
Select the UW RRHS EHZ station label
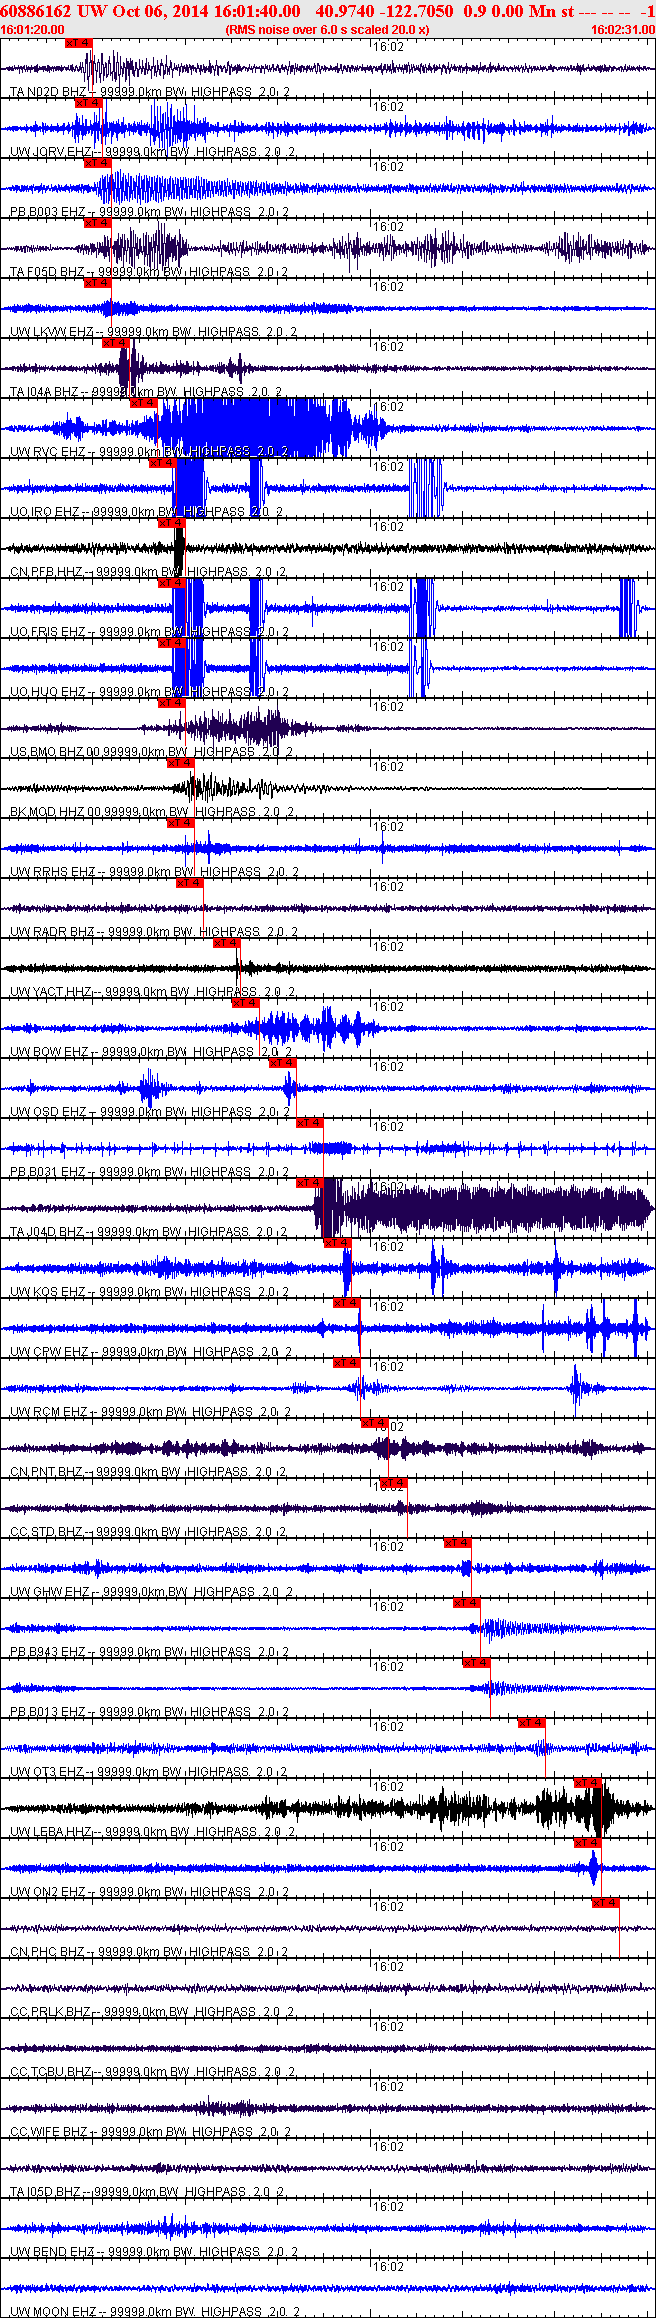(154, 872)
